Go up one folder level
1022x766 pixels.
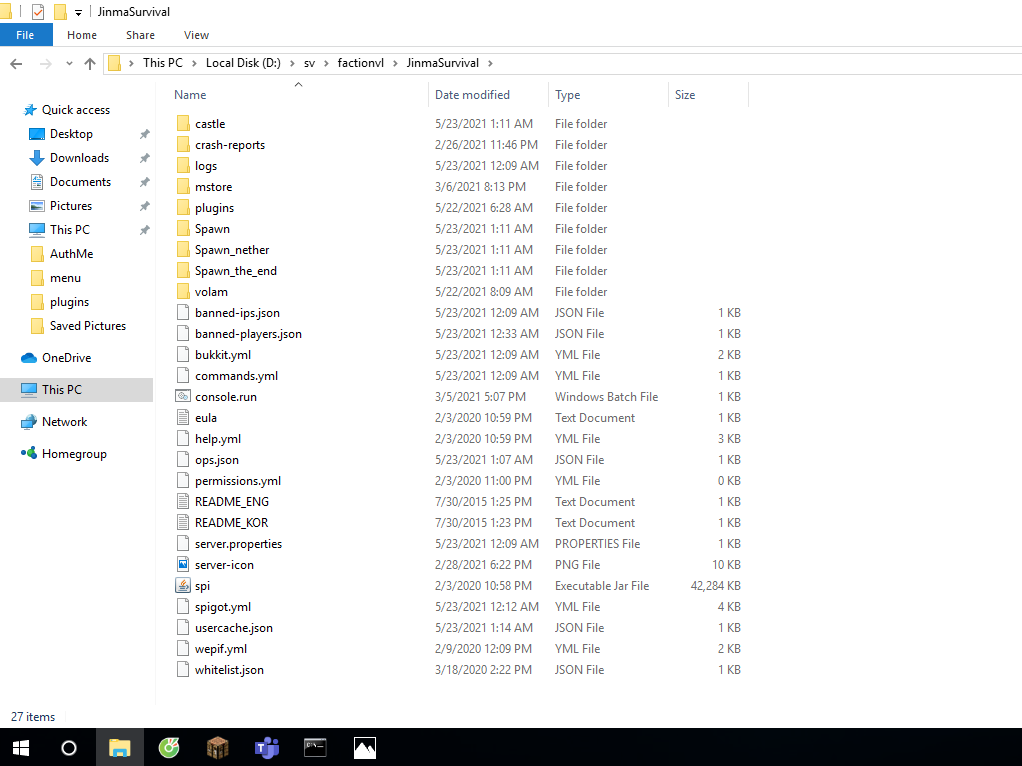coord(90,63)
